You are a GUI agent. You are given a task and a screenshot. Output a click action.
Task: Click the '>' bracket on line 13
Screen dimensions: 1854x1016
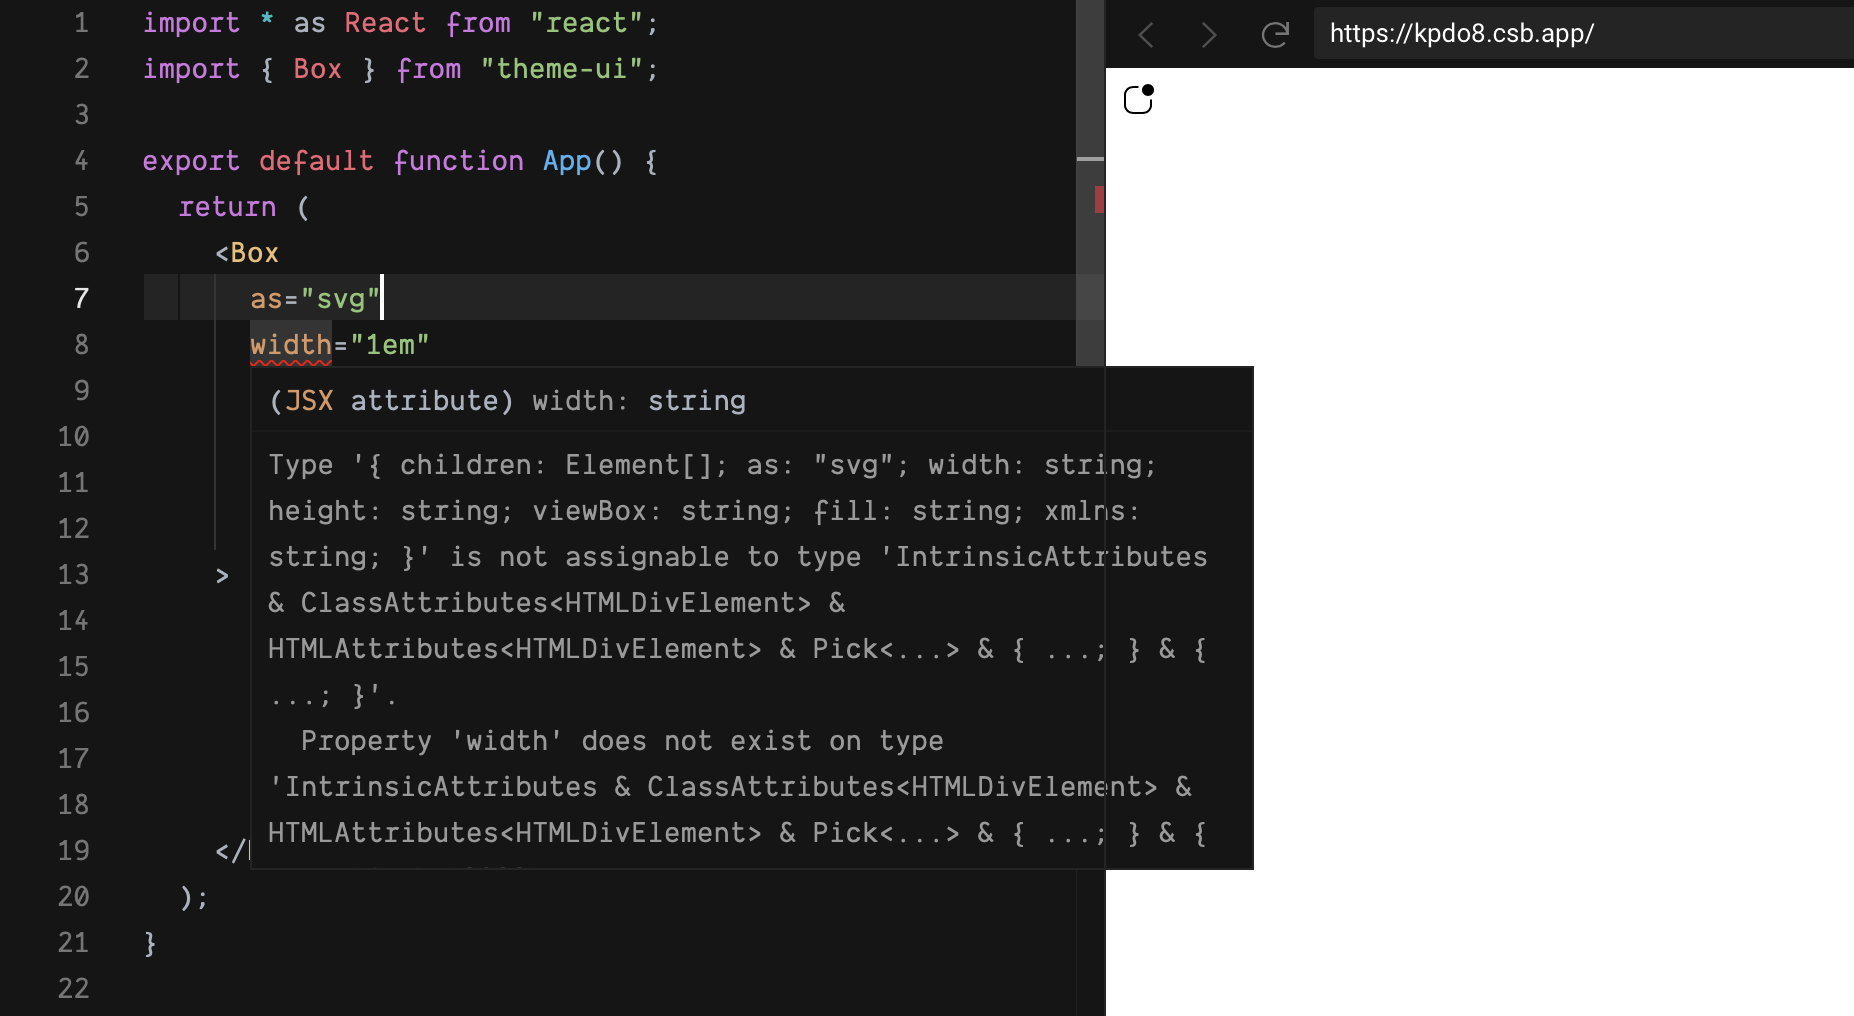coord(222,575)
